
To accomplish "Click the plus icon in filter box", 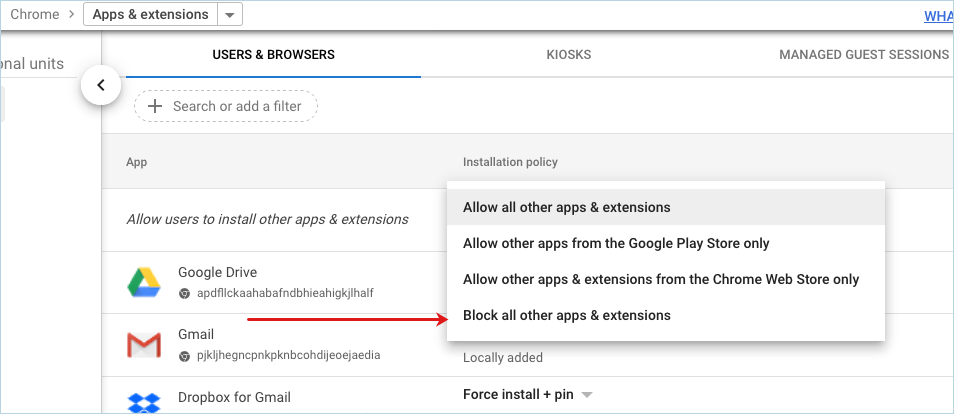I will click(155, 107).
